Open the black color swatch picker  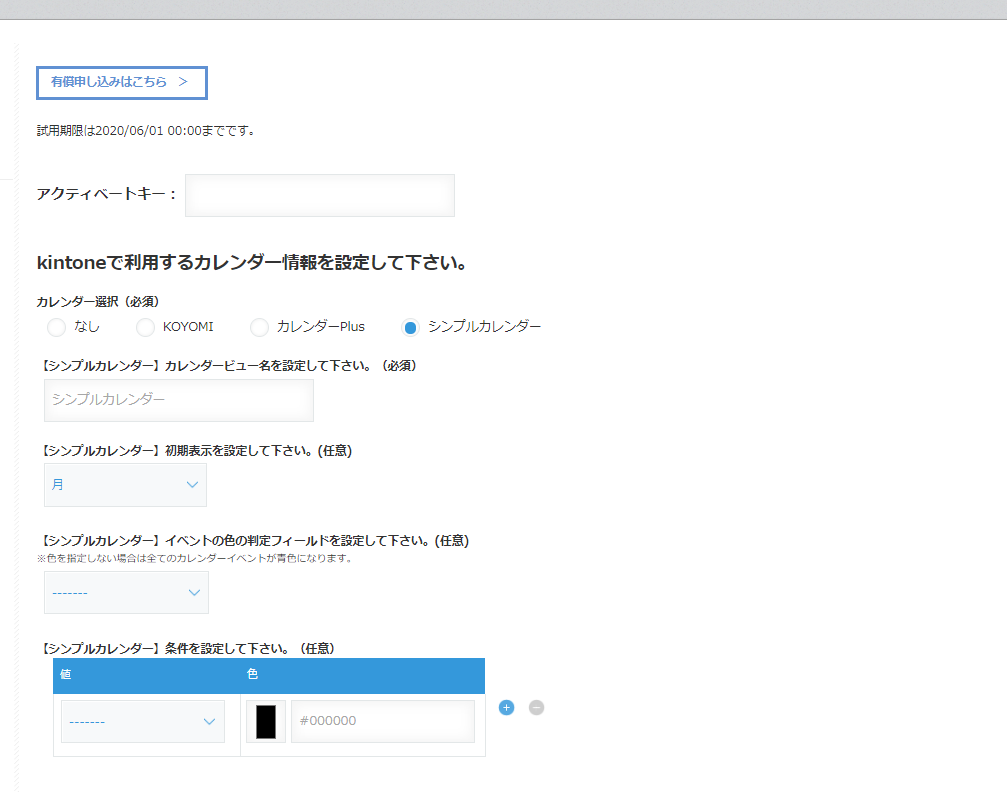click(266, 721)
